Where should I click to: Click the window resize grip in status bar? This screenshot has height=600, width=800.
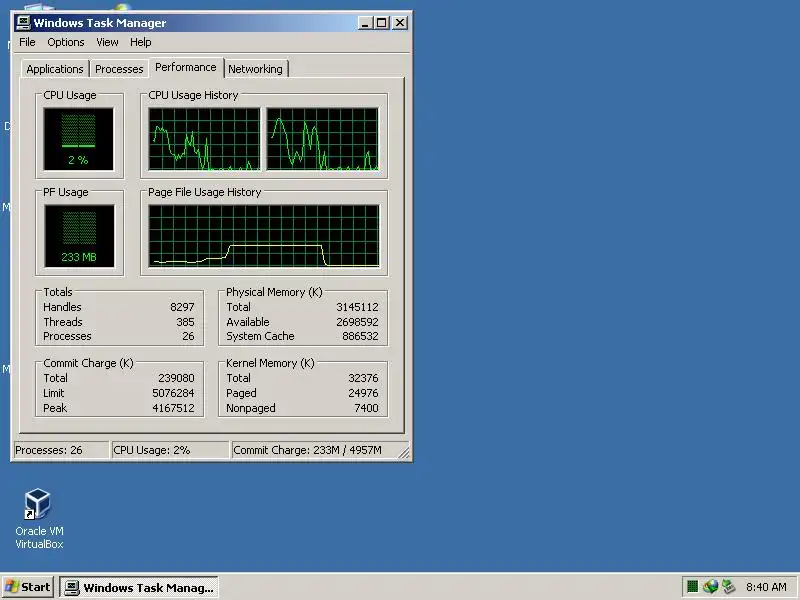[404, 453]
